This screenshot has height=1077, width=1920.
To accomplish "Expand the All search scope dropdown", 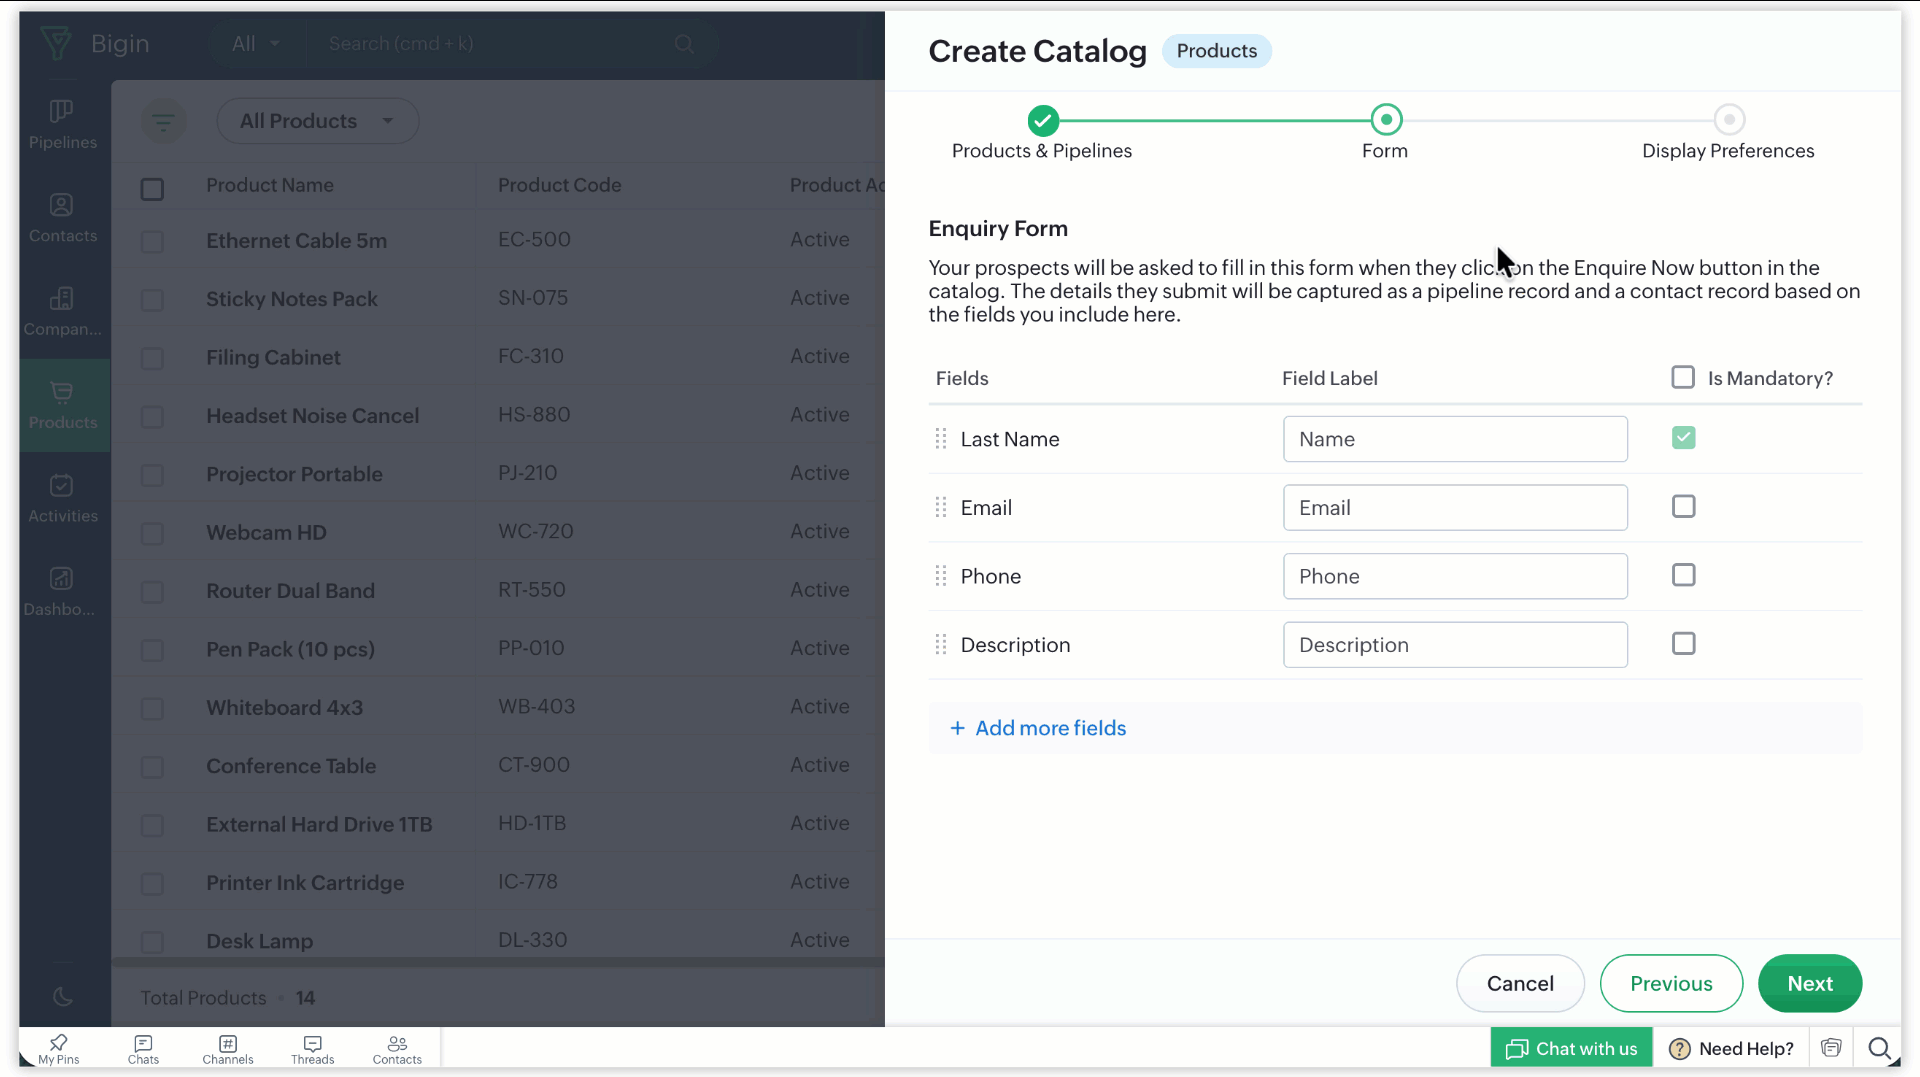I will [256, 44].
